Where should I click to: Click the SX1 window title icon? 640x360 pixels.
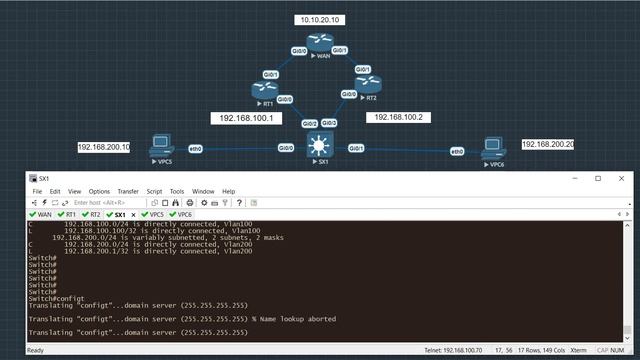33,178
